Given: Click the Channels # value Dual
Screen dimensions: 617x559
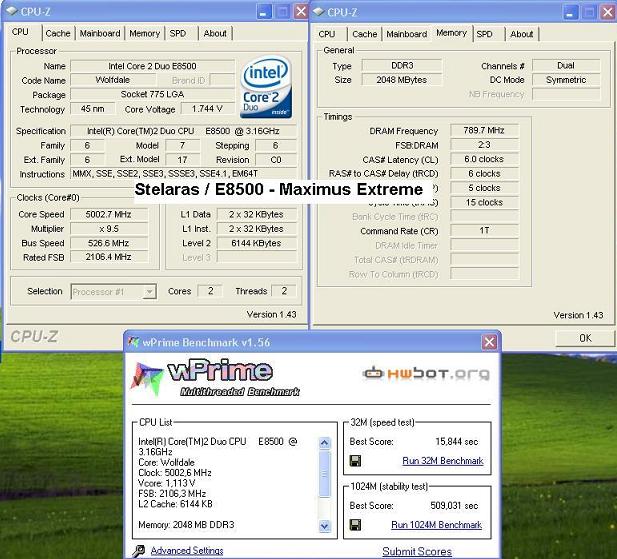Looking at the screenshot, I should [566, 65].
